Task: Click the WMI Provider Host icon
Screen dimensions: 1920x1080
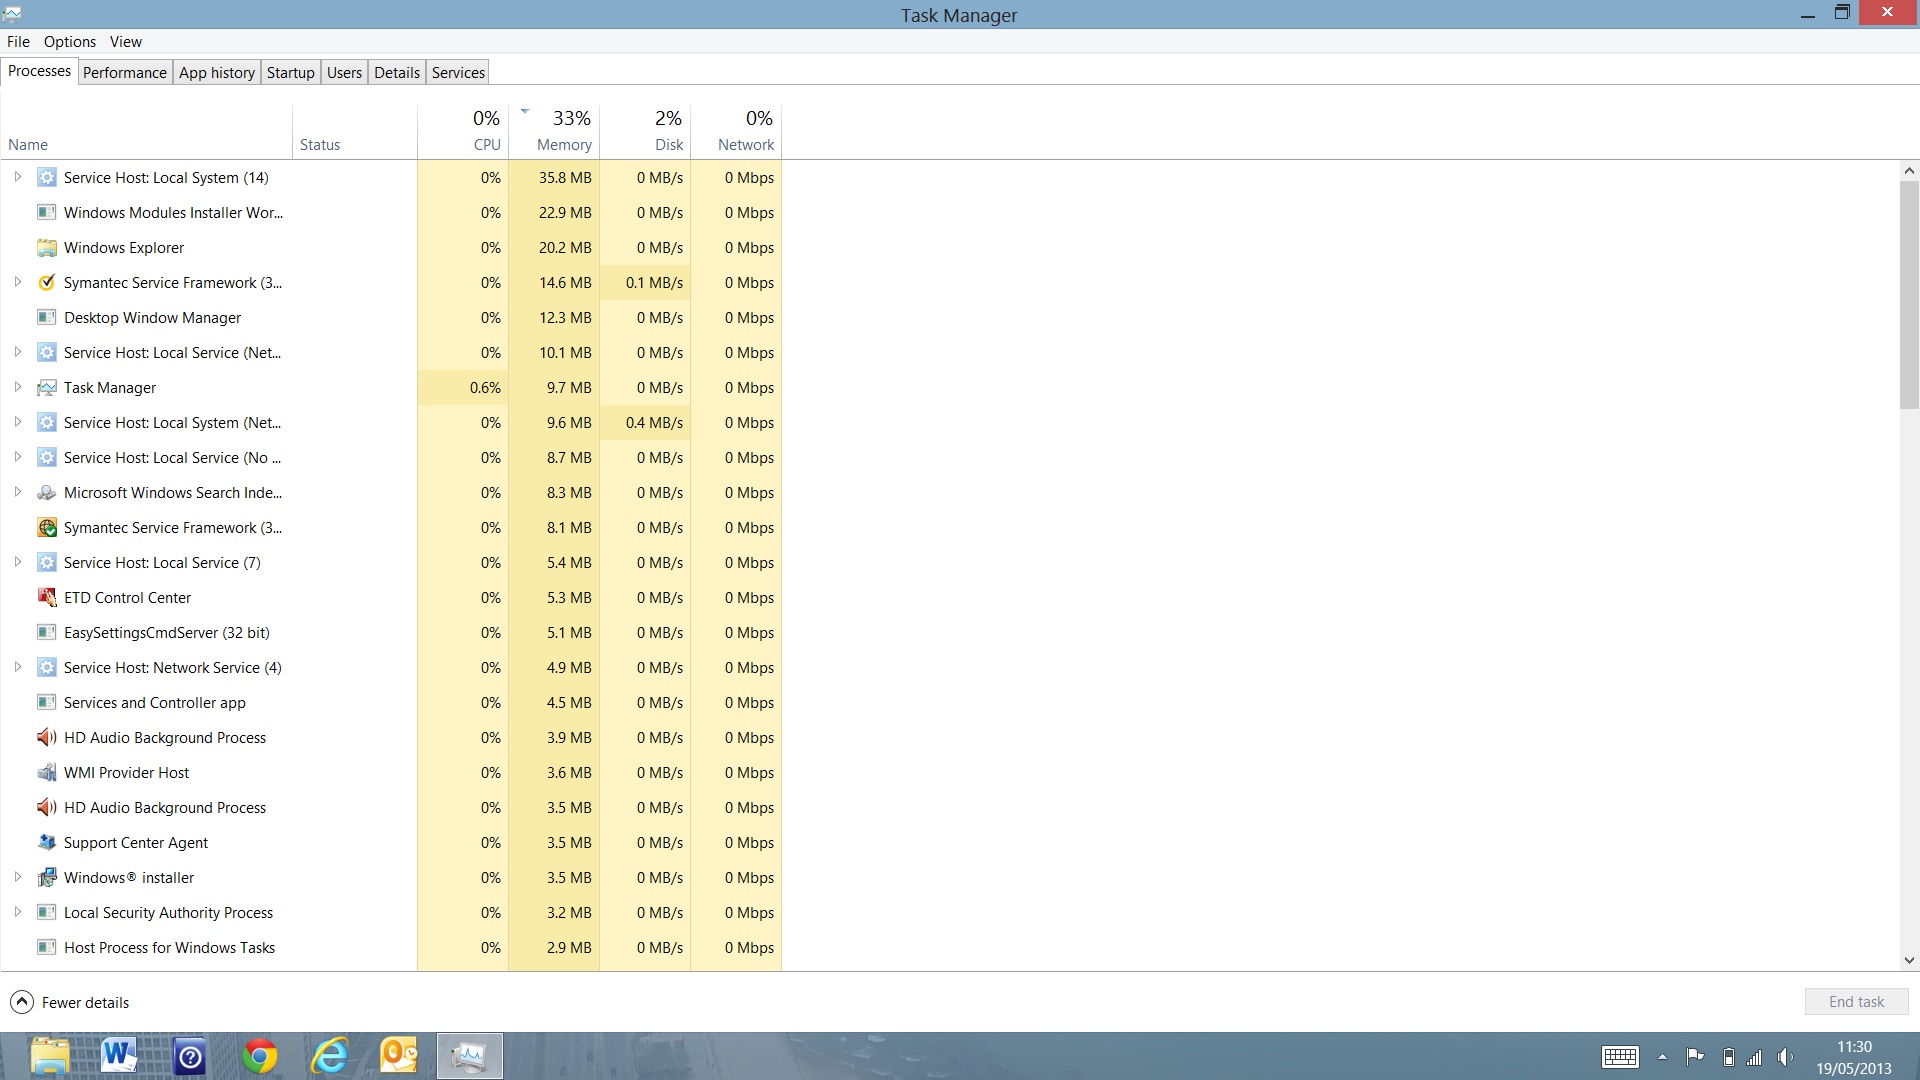Action: tap(46, 772)
